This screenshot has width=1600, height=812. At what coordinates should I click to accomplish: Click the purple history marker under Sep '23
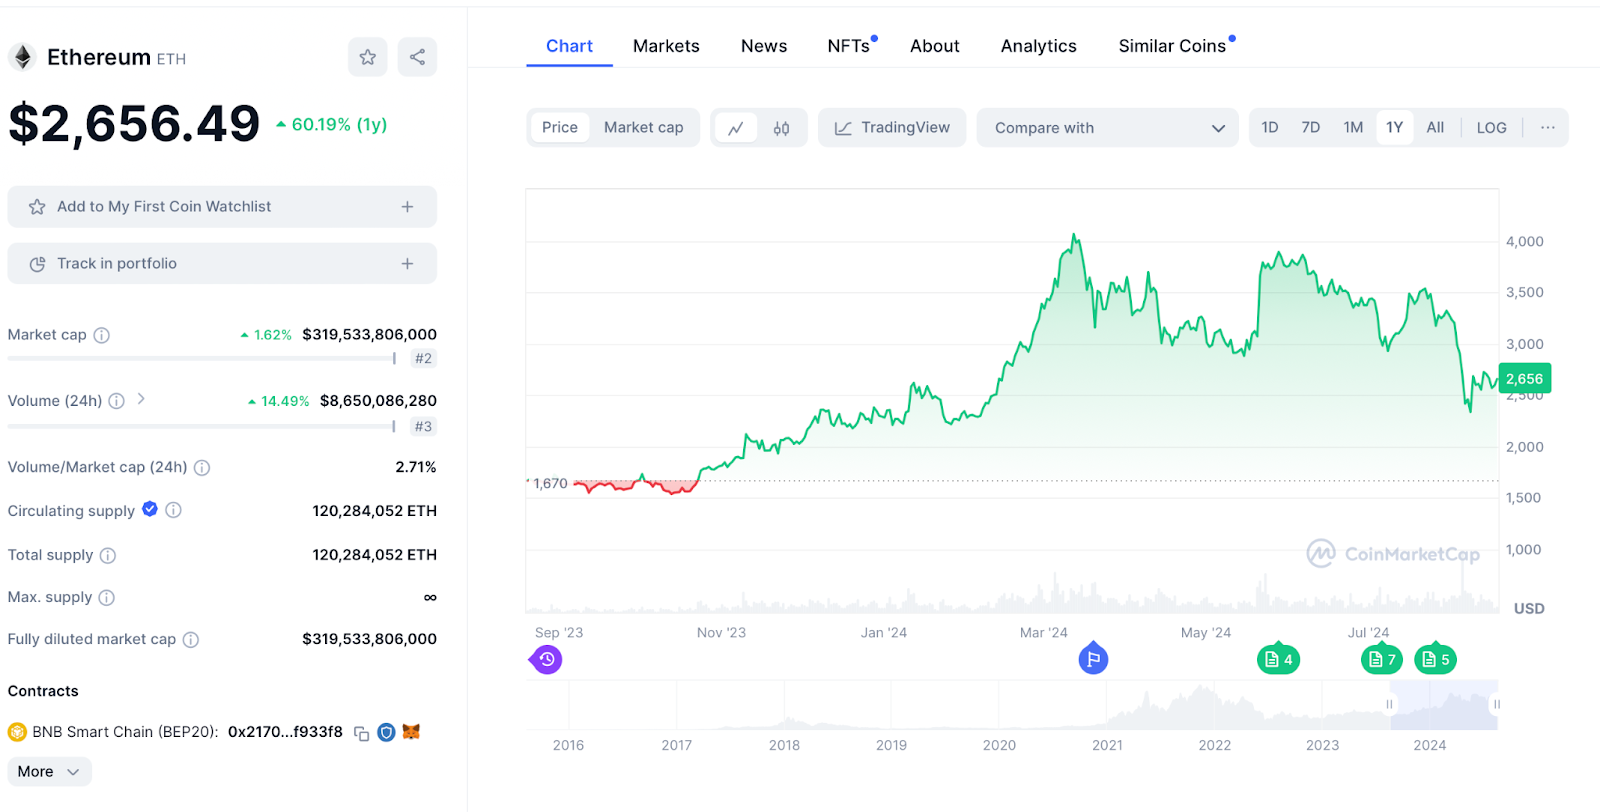coord(546,659)
